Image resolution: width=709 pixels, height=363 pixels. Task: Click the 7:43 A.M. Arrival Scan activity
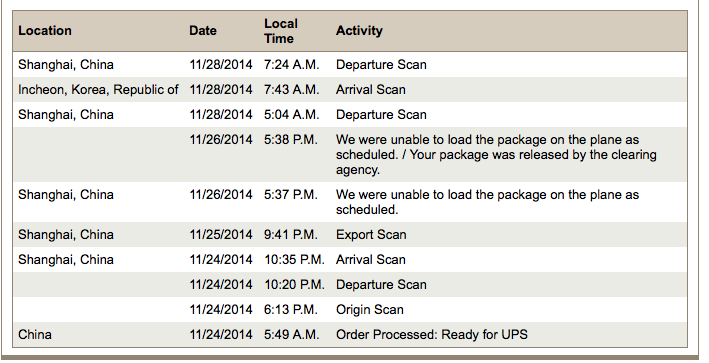370,90
